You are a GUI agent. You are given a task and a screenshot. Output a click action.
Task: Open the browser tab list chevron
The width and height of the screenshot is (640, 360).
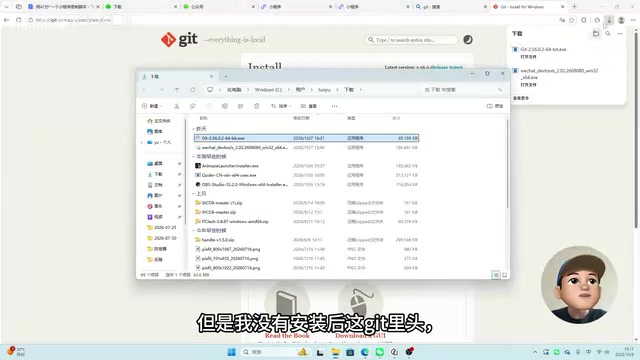pos(6,7)
